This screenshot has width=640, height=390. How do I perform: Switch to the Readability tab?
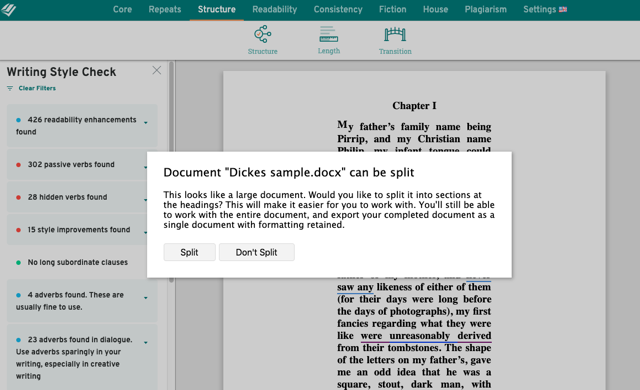(275, 9)
